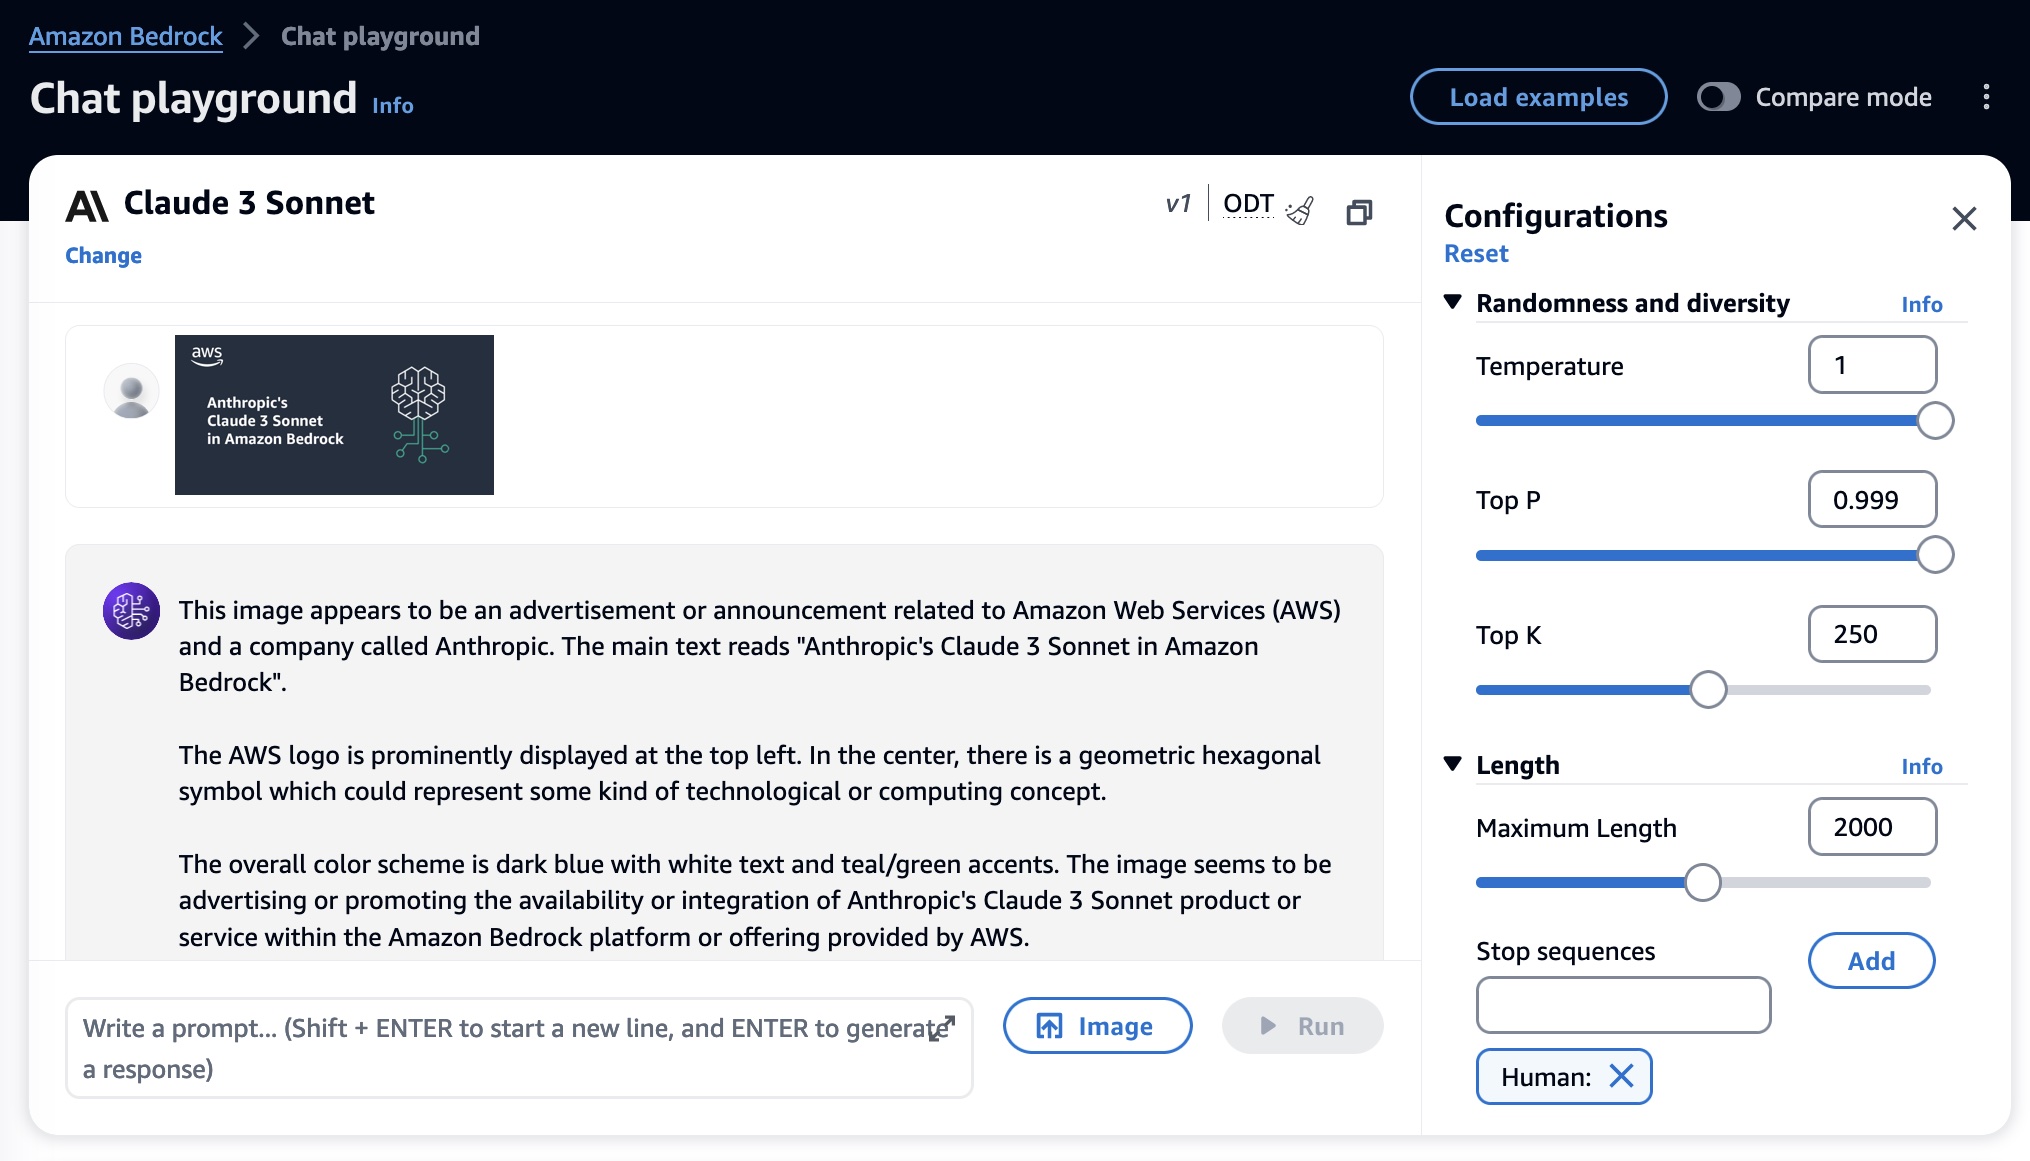This screenshot has height=1161, width=2030.
Task: Click Change model link
Action: coord(103,255)
